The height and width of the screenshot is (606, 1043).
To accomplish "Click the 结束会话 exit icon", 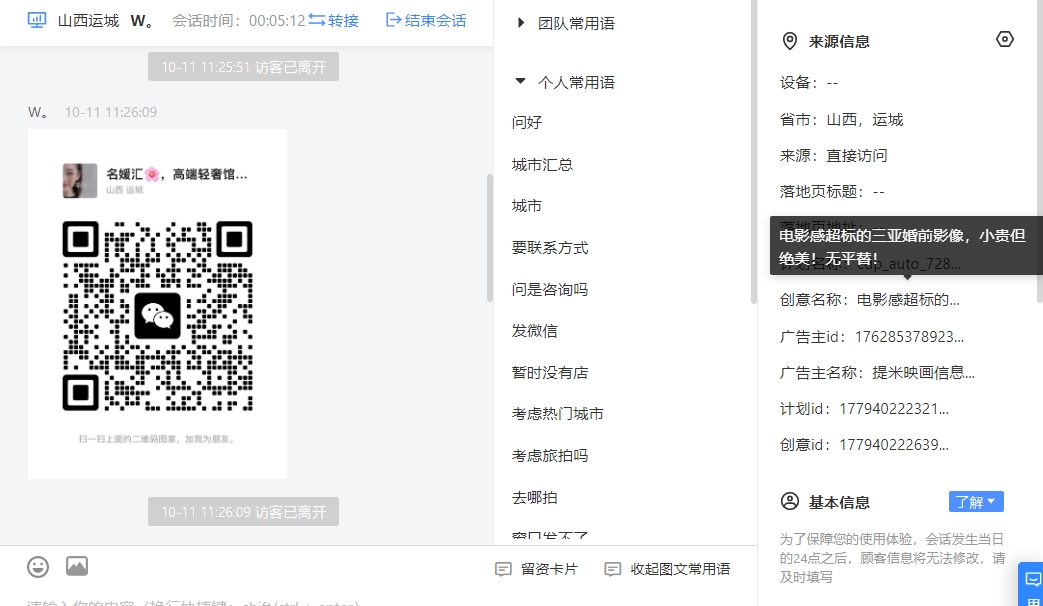I will pos(393,20).
